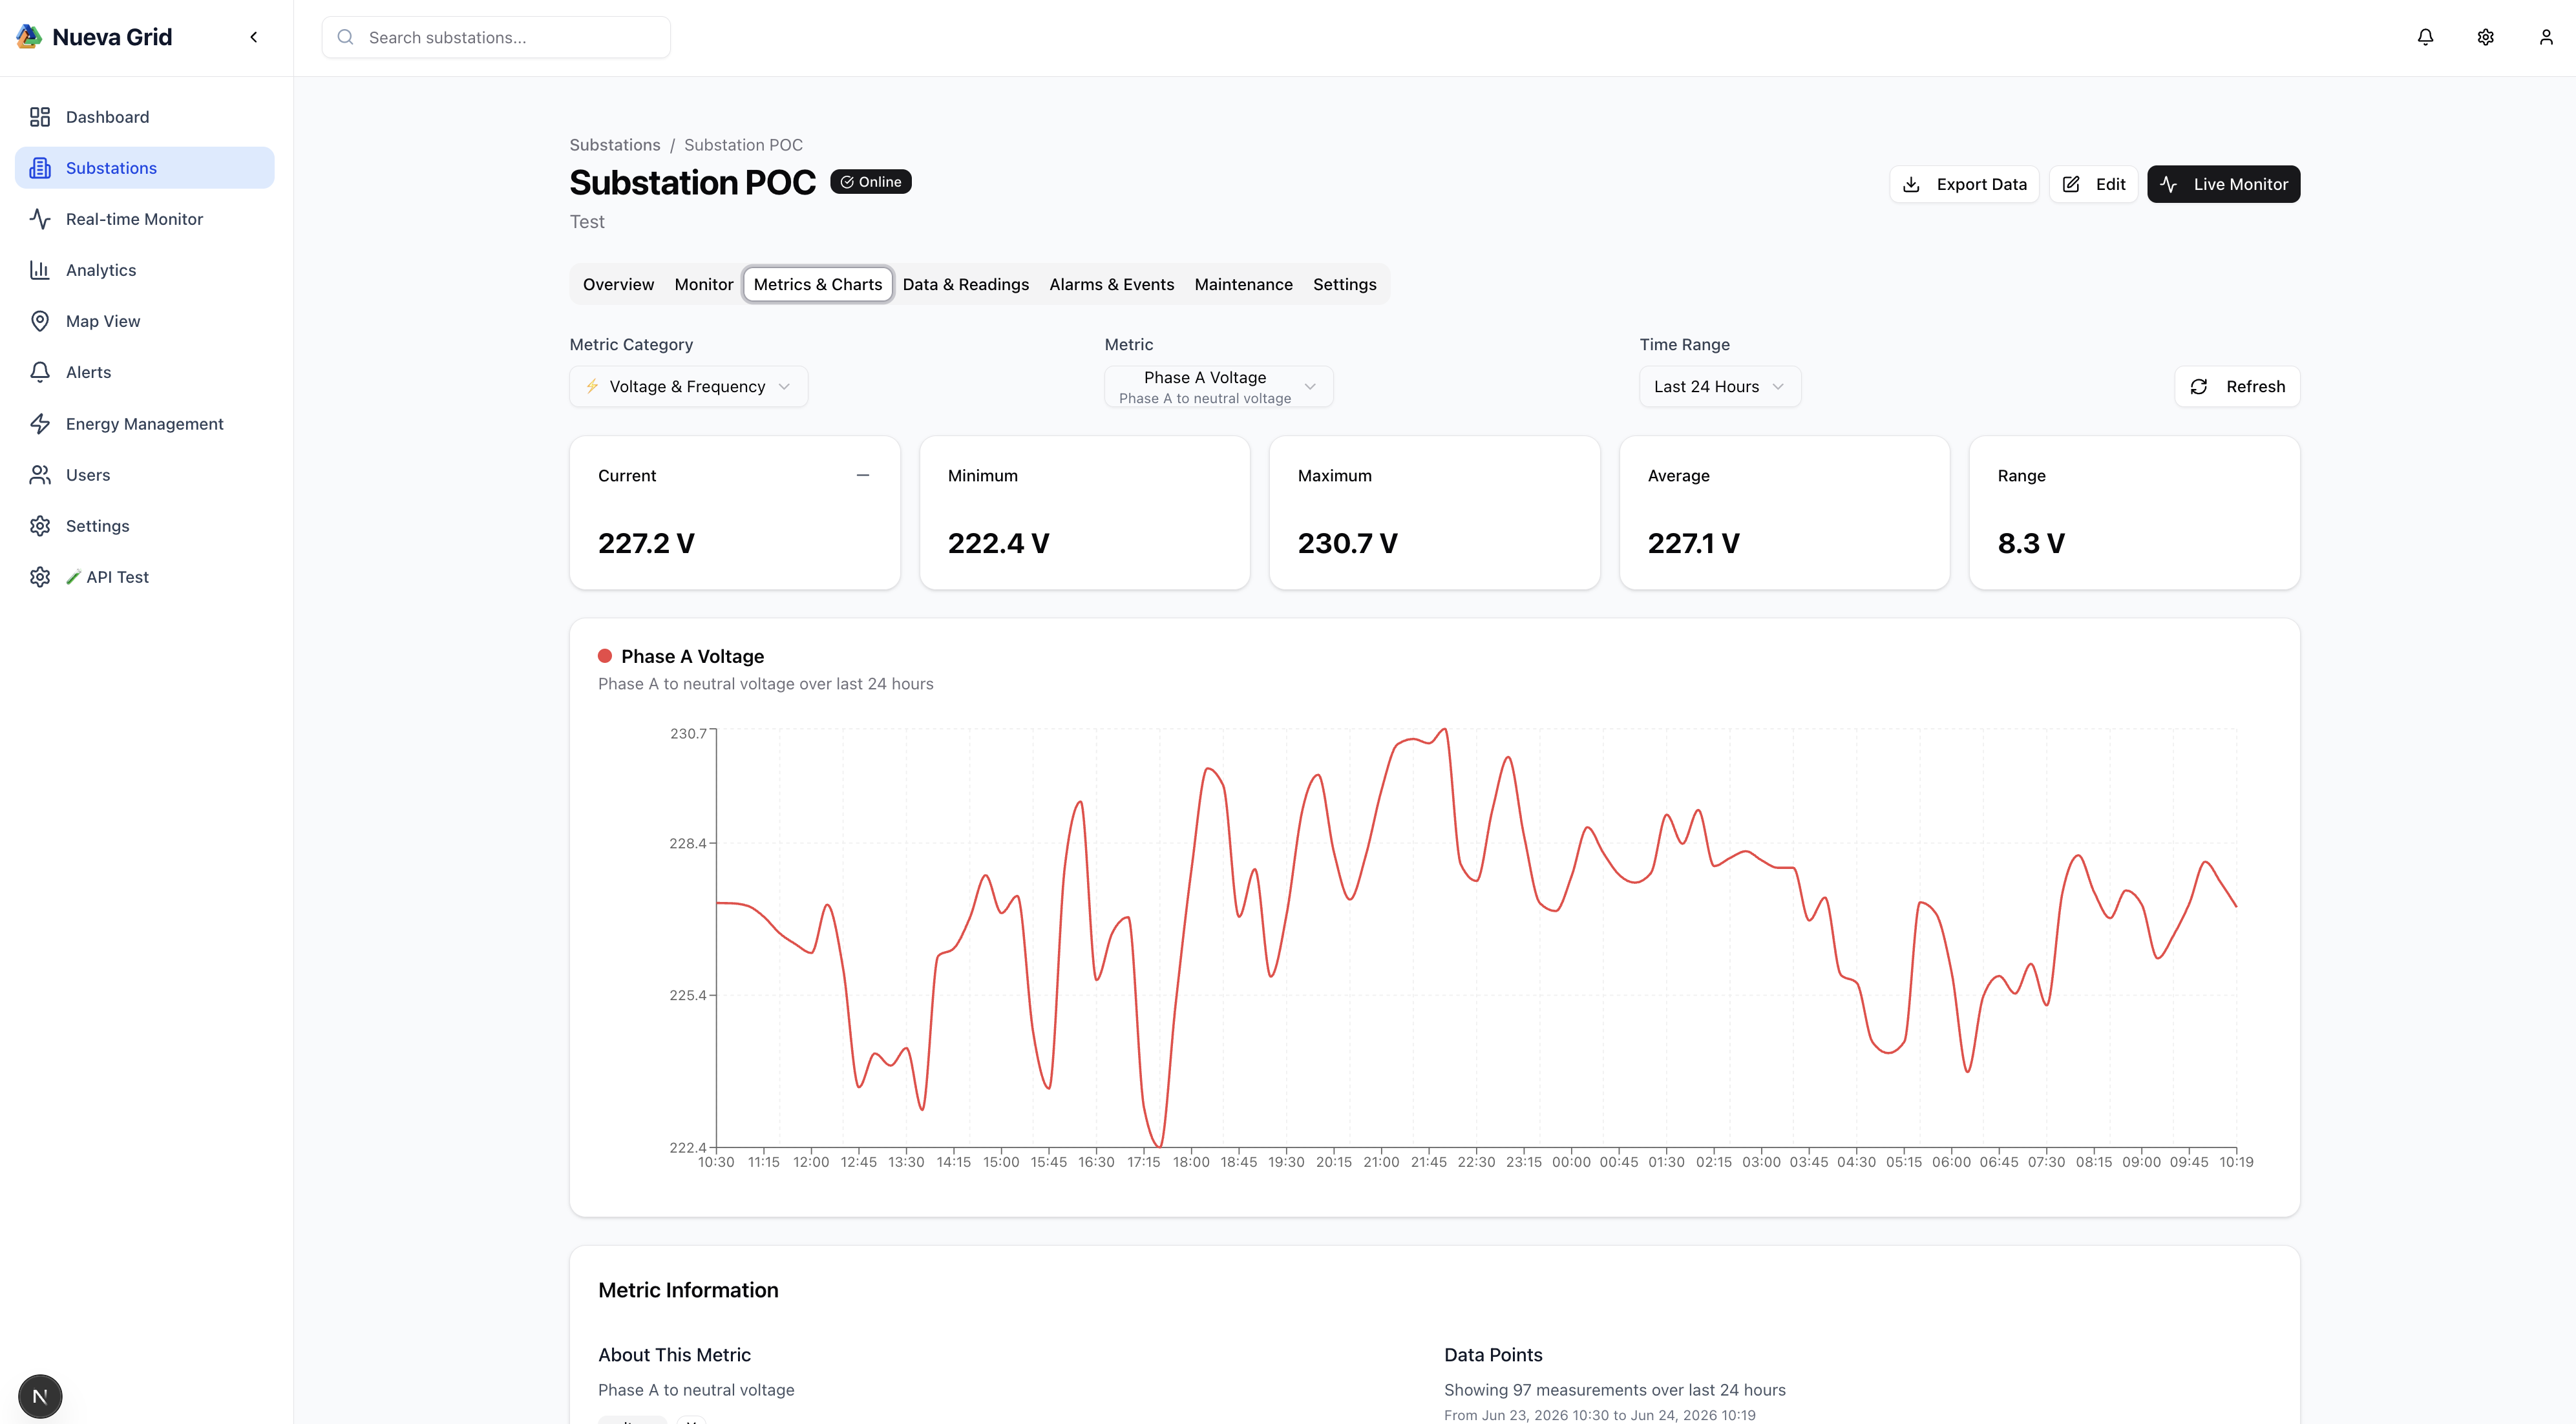Open the Metric Category dropdown
The image size is (2576, 1424).
pos(689,387)
